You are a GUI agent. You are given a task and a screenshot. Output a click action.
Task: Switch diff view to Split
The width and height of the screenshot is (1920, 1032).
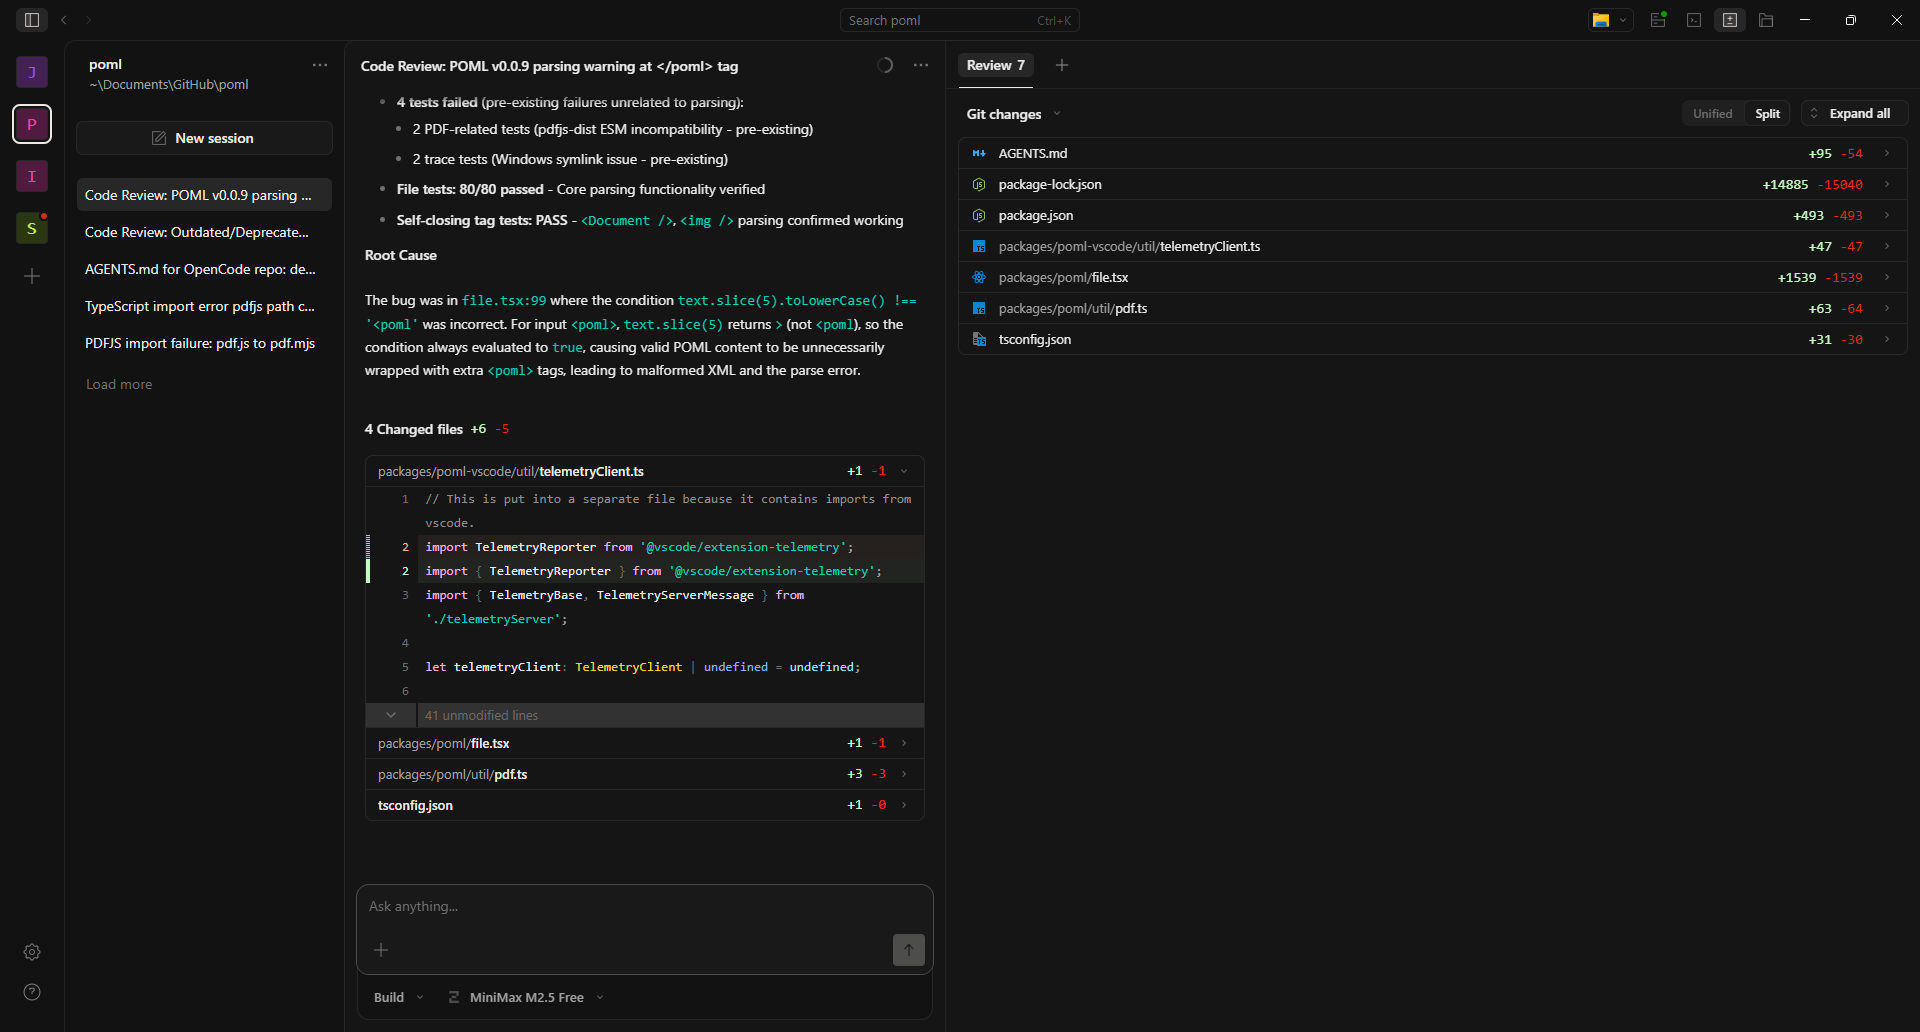1768,113
